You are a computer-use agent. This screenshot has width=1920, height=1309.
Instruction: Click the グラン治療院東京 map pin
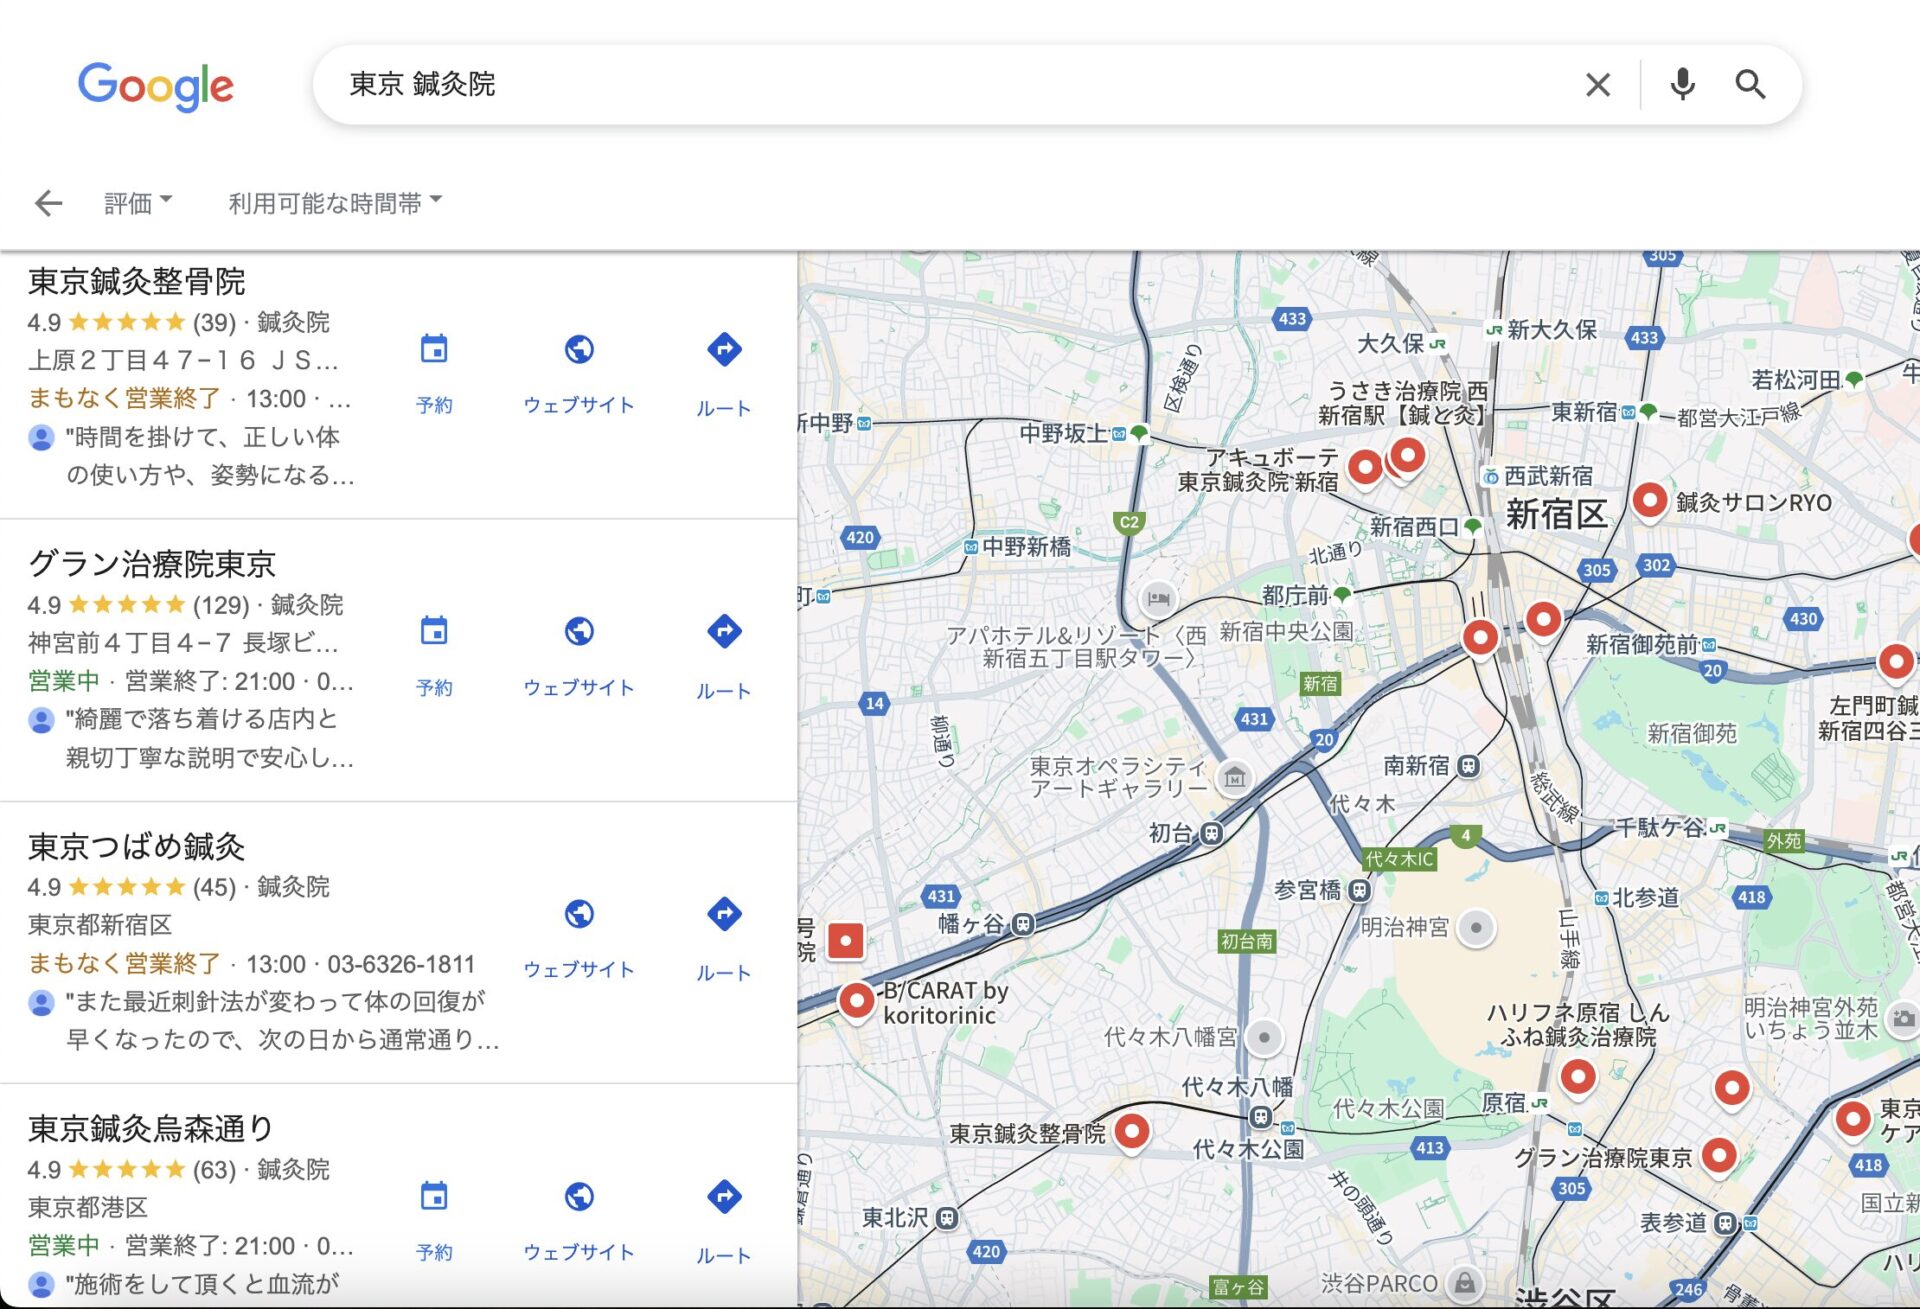click(x=1719, y=1157)
